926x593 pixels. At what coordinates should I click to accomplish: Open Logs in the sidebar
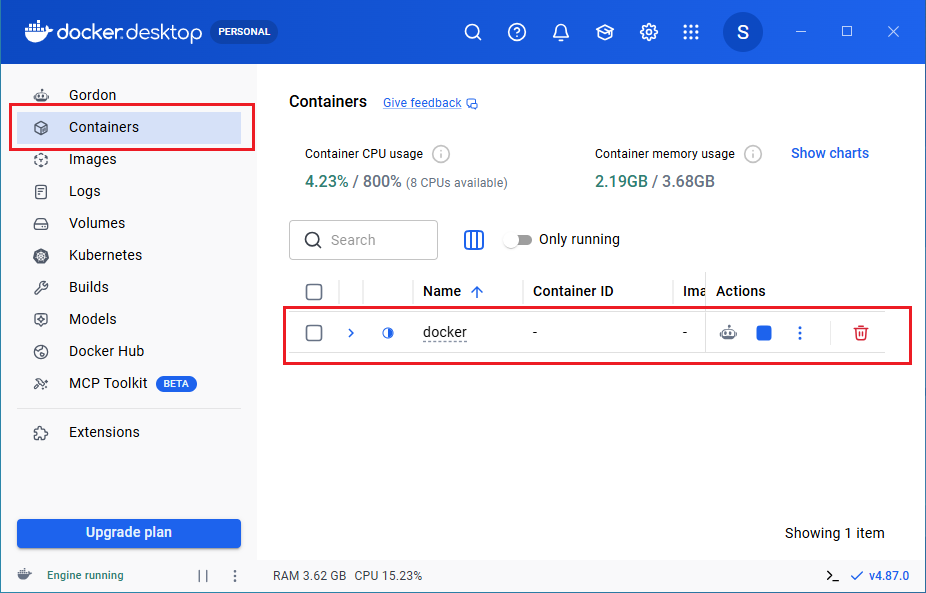129,191
